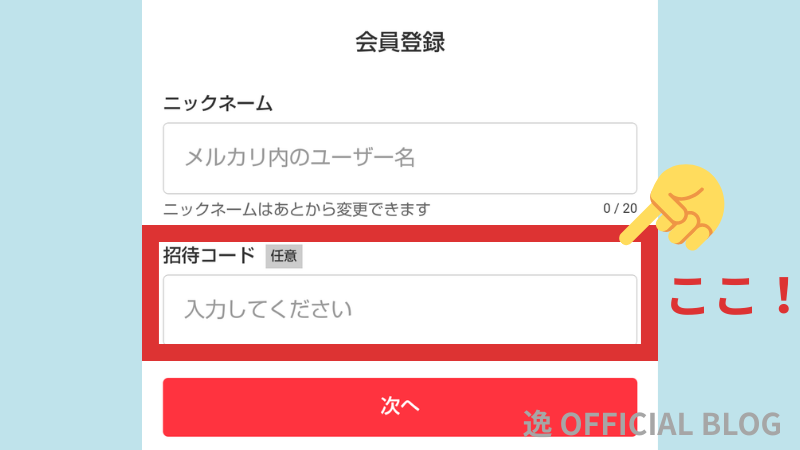Click the 入力してください placeholder text

269,309
